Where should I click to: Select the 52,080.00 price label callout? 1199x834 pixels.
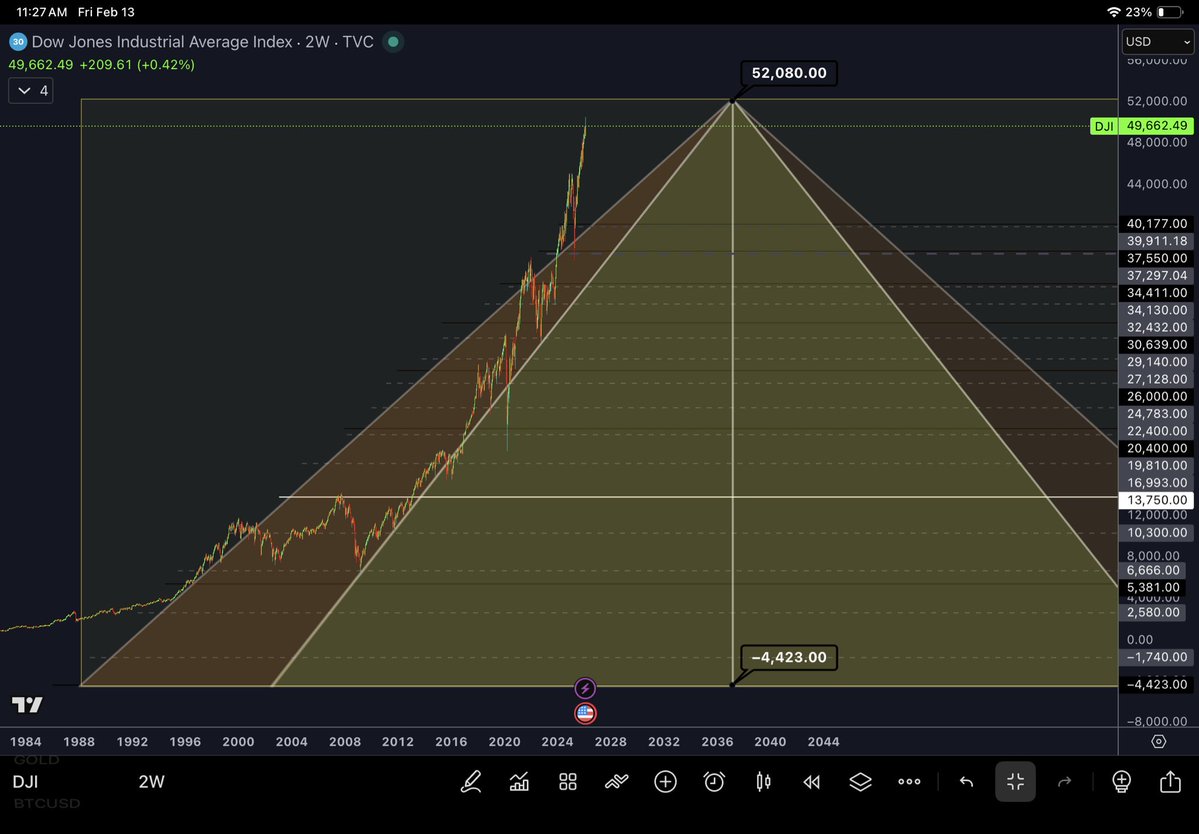click(788, 73)
